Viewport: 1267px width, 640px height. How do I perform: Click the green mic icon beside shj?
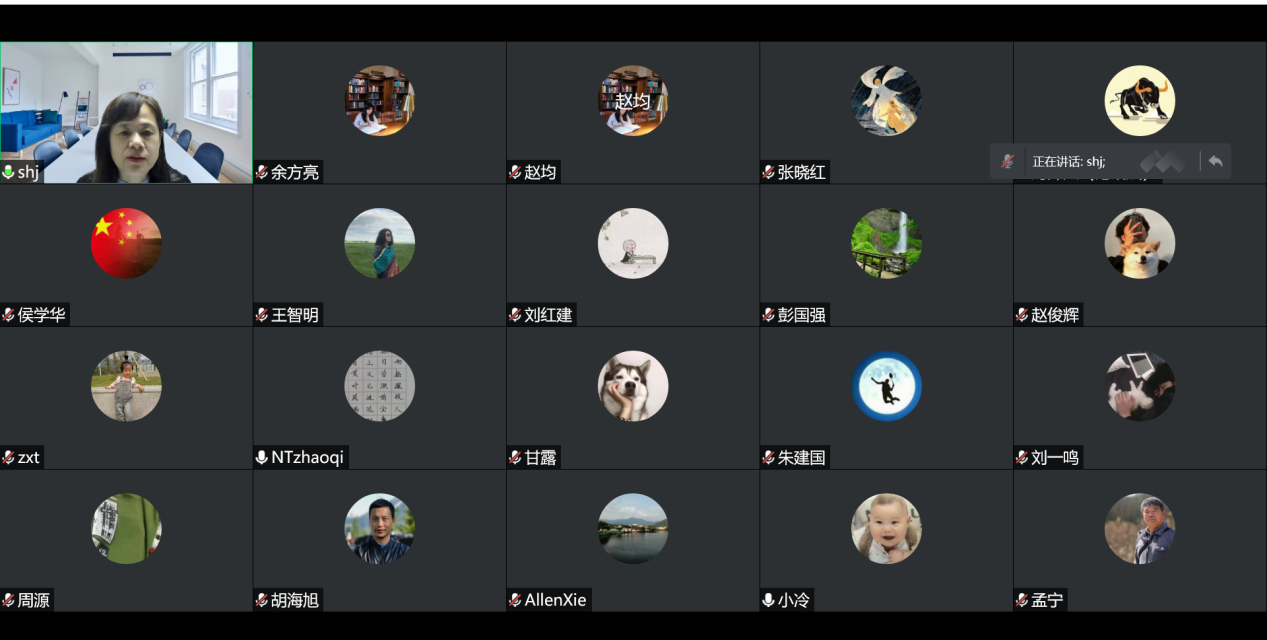(9, 173)
